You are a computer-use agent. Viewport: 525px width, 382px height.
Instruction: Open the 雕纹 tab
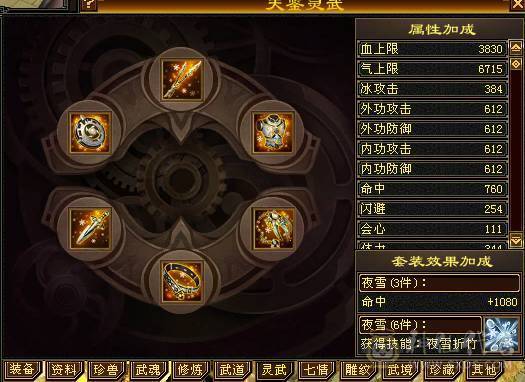pos(359,370)
